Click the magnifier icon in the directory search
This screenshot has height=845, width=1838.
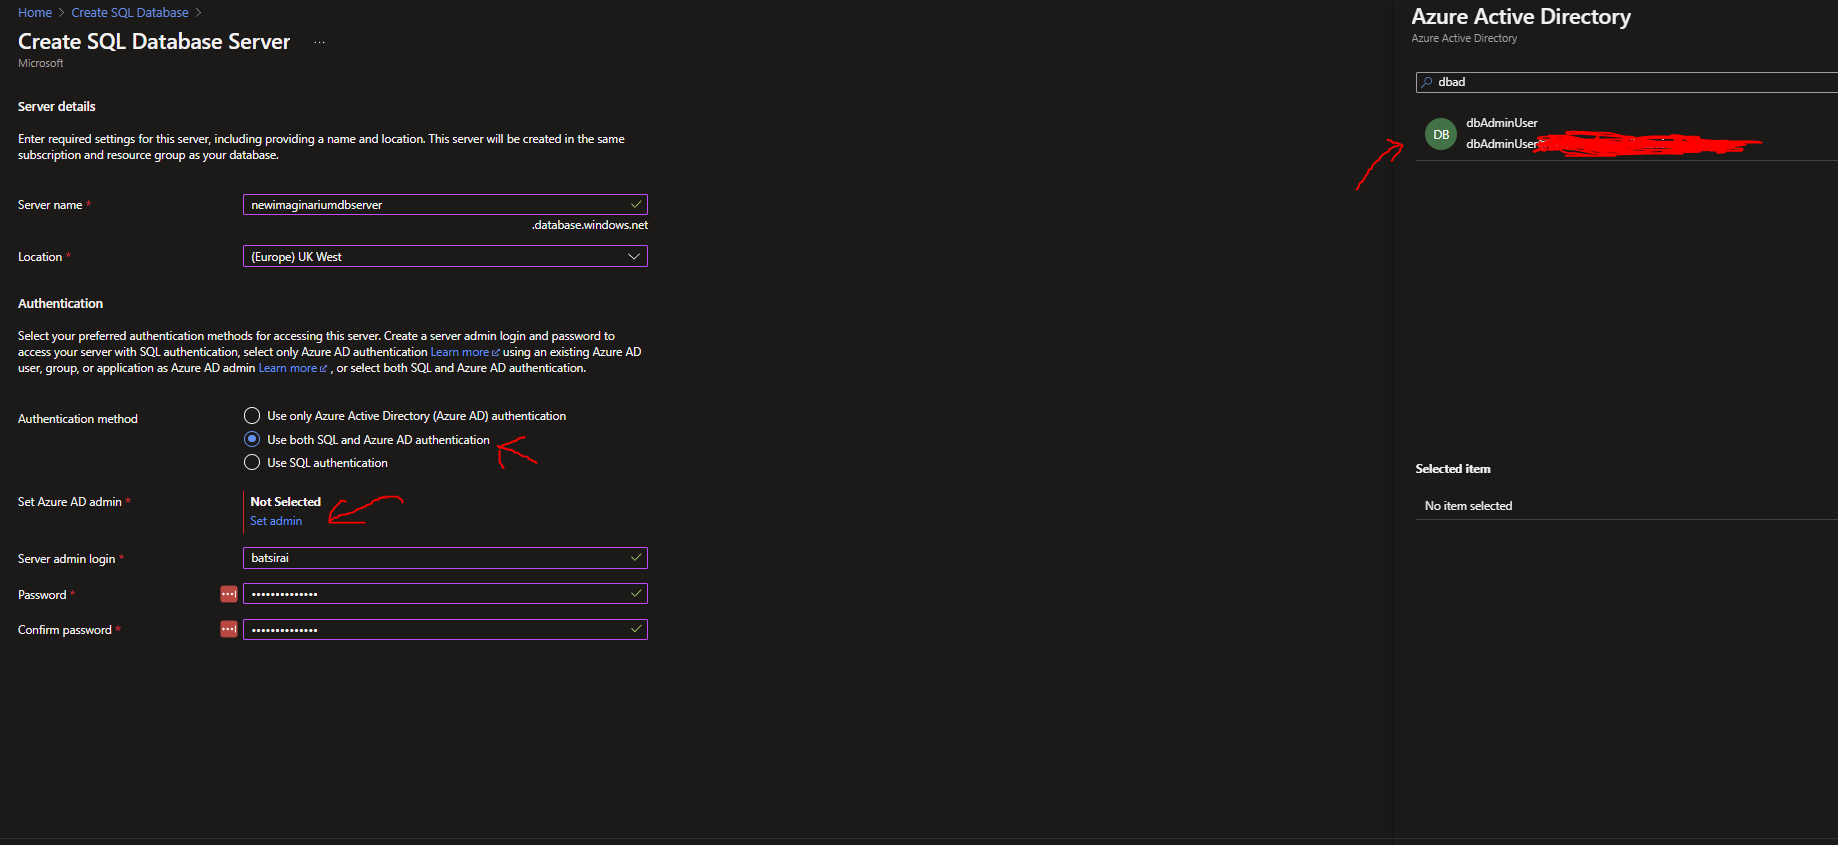(x=1427, y=82)
